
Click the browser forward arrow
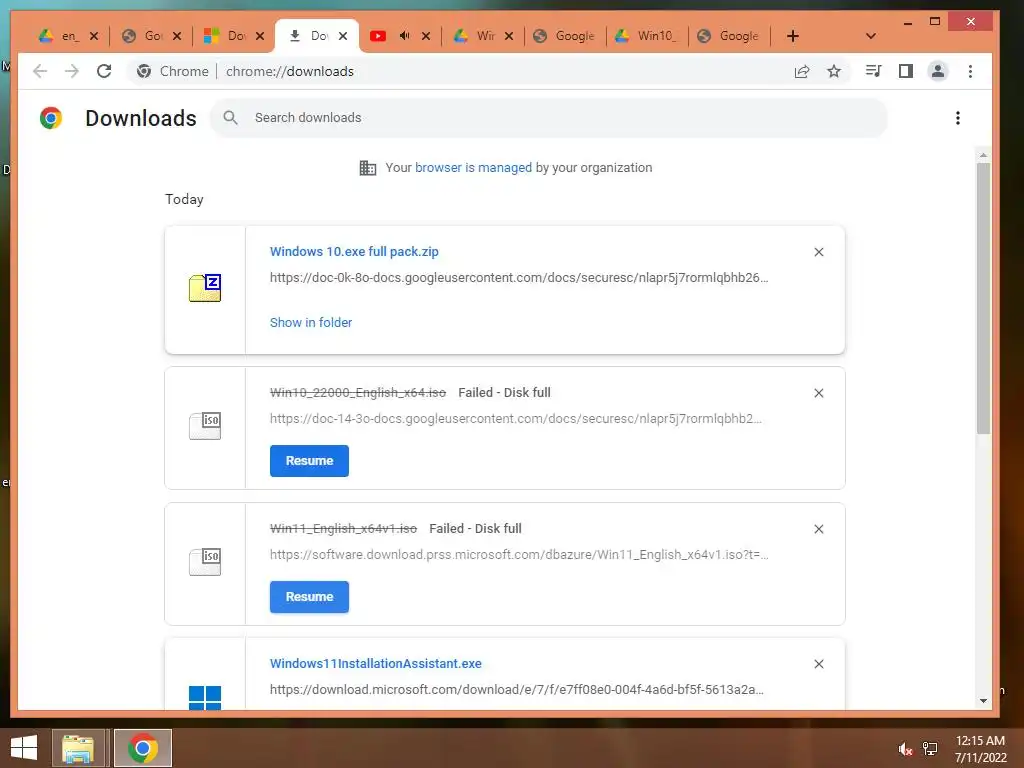(72, 71)
